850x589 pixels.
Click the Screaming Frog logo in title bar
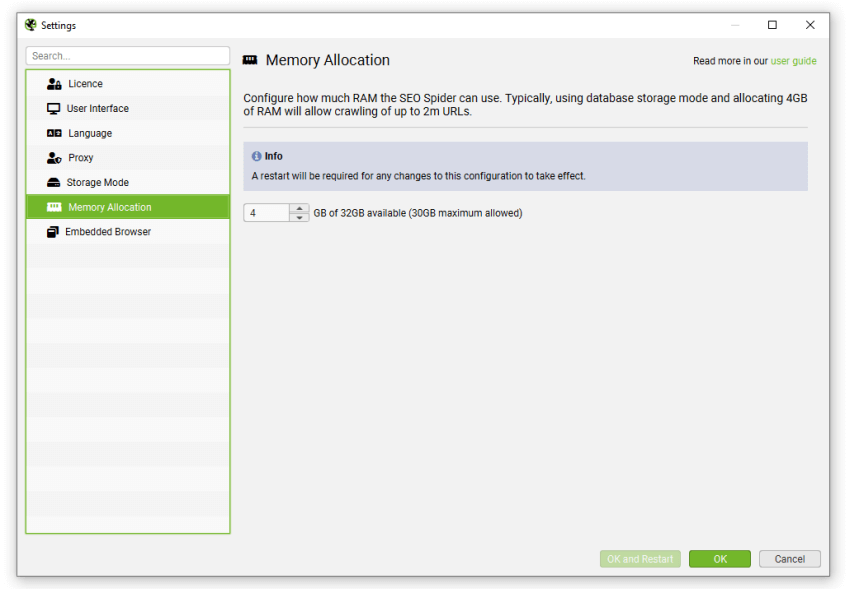29,24
